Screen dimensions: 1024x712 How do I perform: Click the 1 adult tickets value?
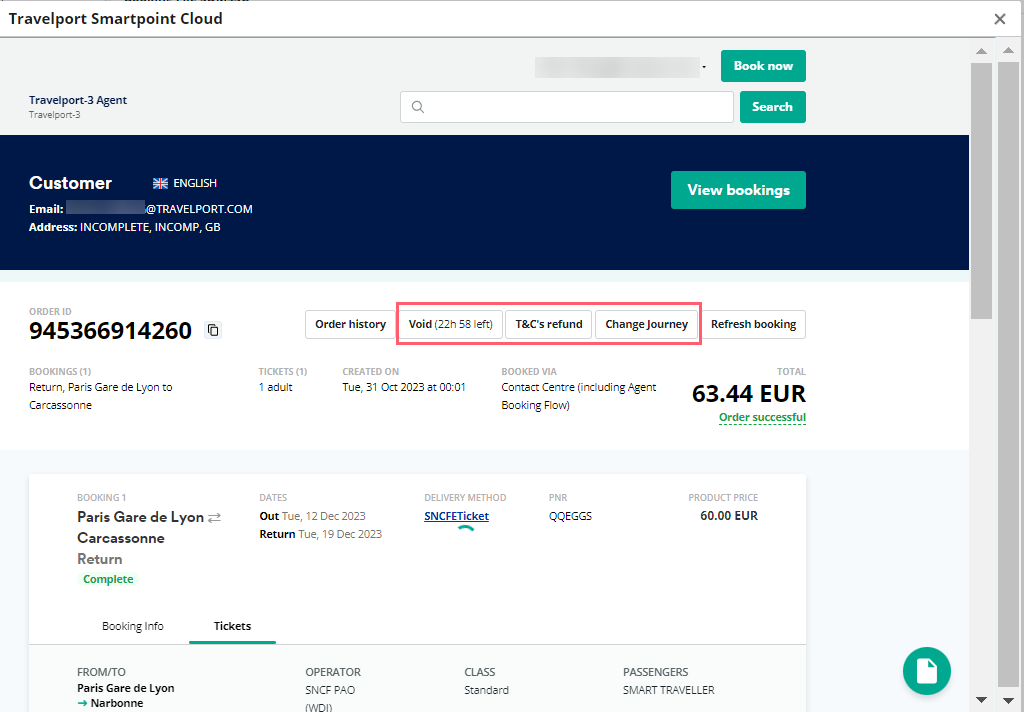tap(275, 387)
